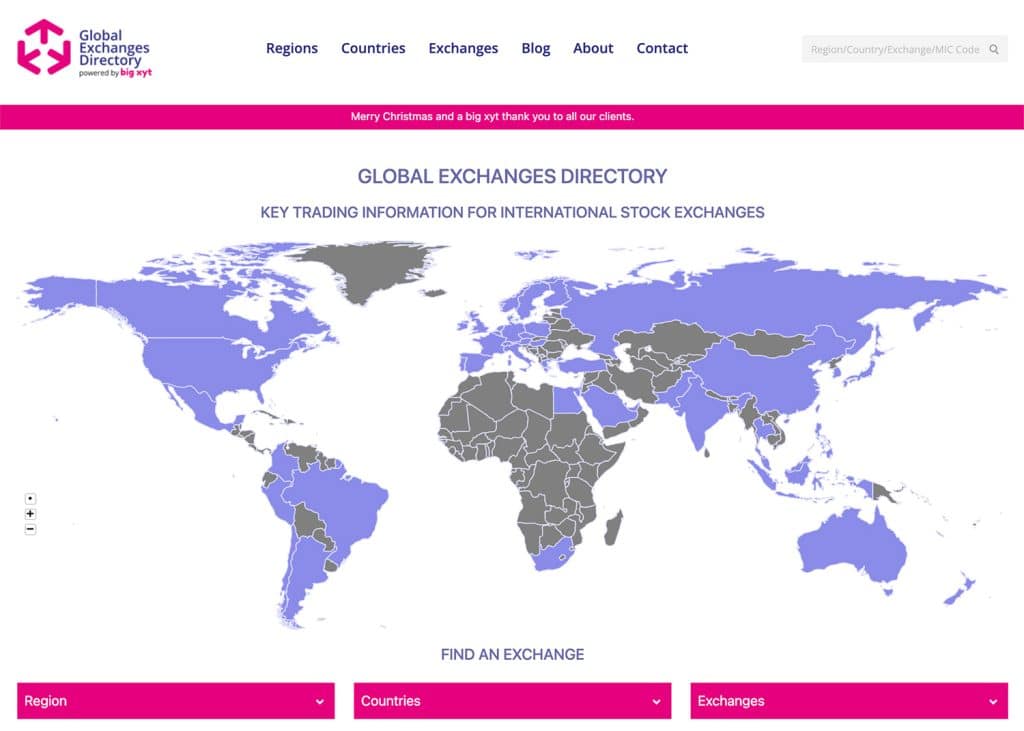
Task: Click Australia on the world map
Action: [x=850, y=550]
